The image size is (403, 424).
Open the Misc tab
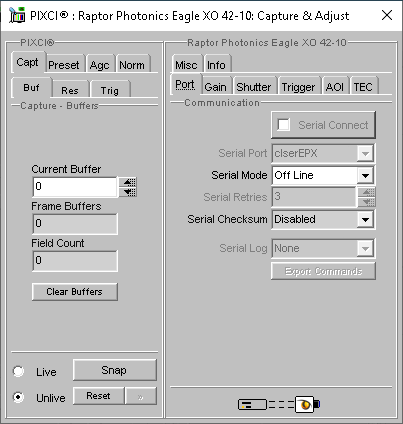187,64
